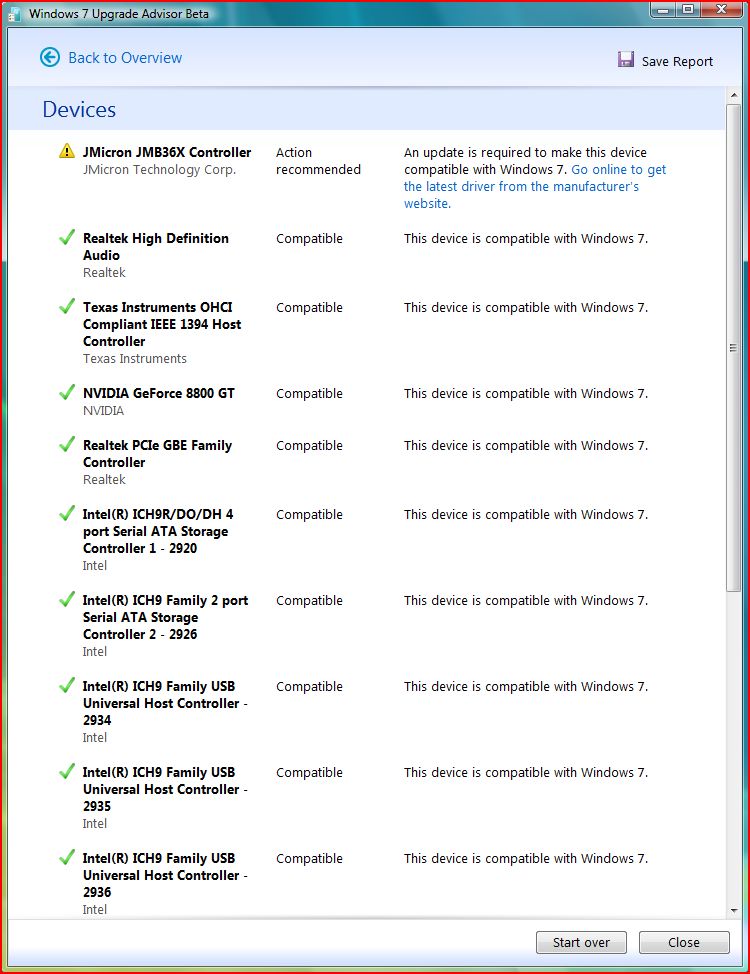The width and height of the screenshot is (750, 974).
Task: Click the checkmark for USB Universal Host Controller 2934
Action: 66,685
